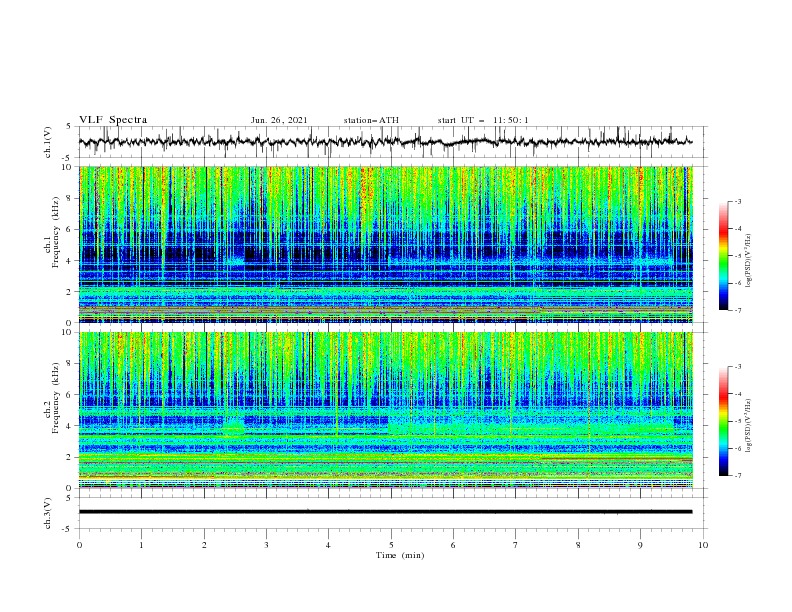Click the log(PSD) label beside ch.2 colorbar
The width and height of the screenshot is (792, 612).
(x=749, y=425)
